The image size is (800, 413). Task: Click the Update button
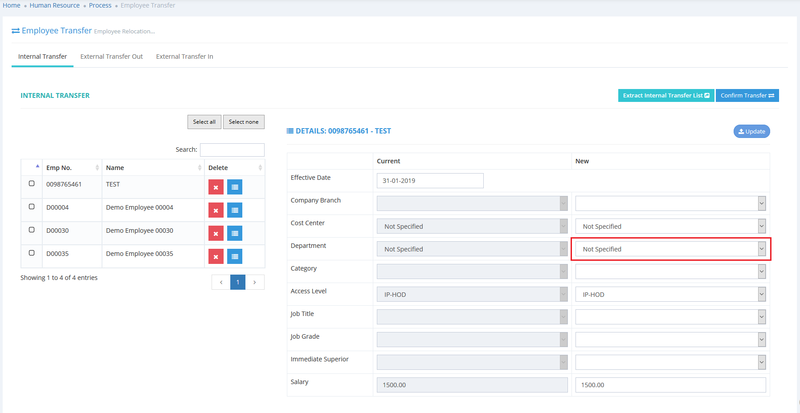tap(751, 131)
